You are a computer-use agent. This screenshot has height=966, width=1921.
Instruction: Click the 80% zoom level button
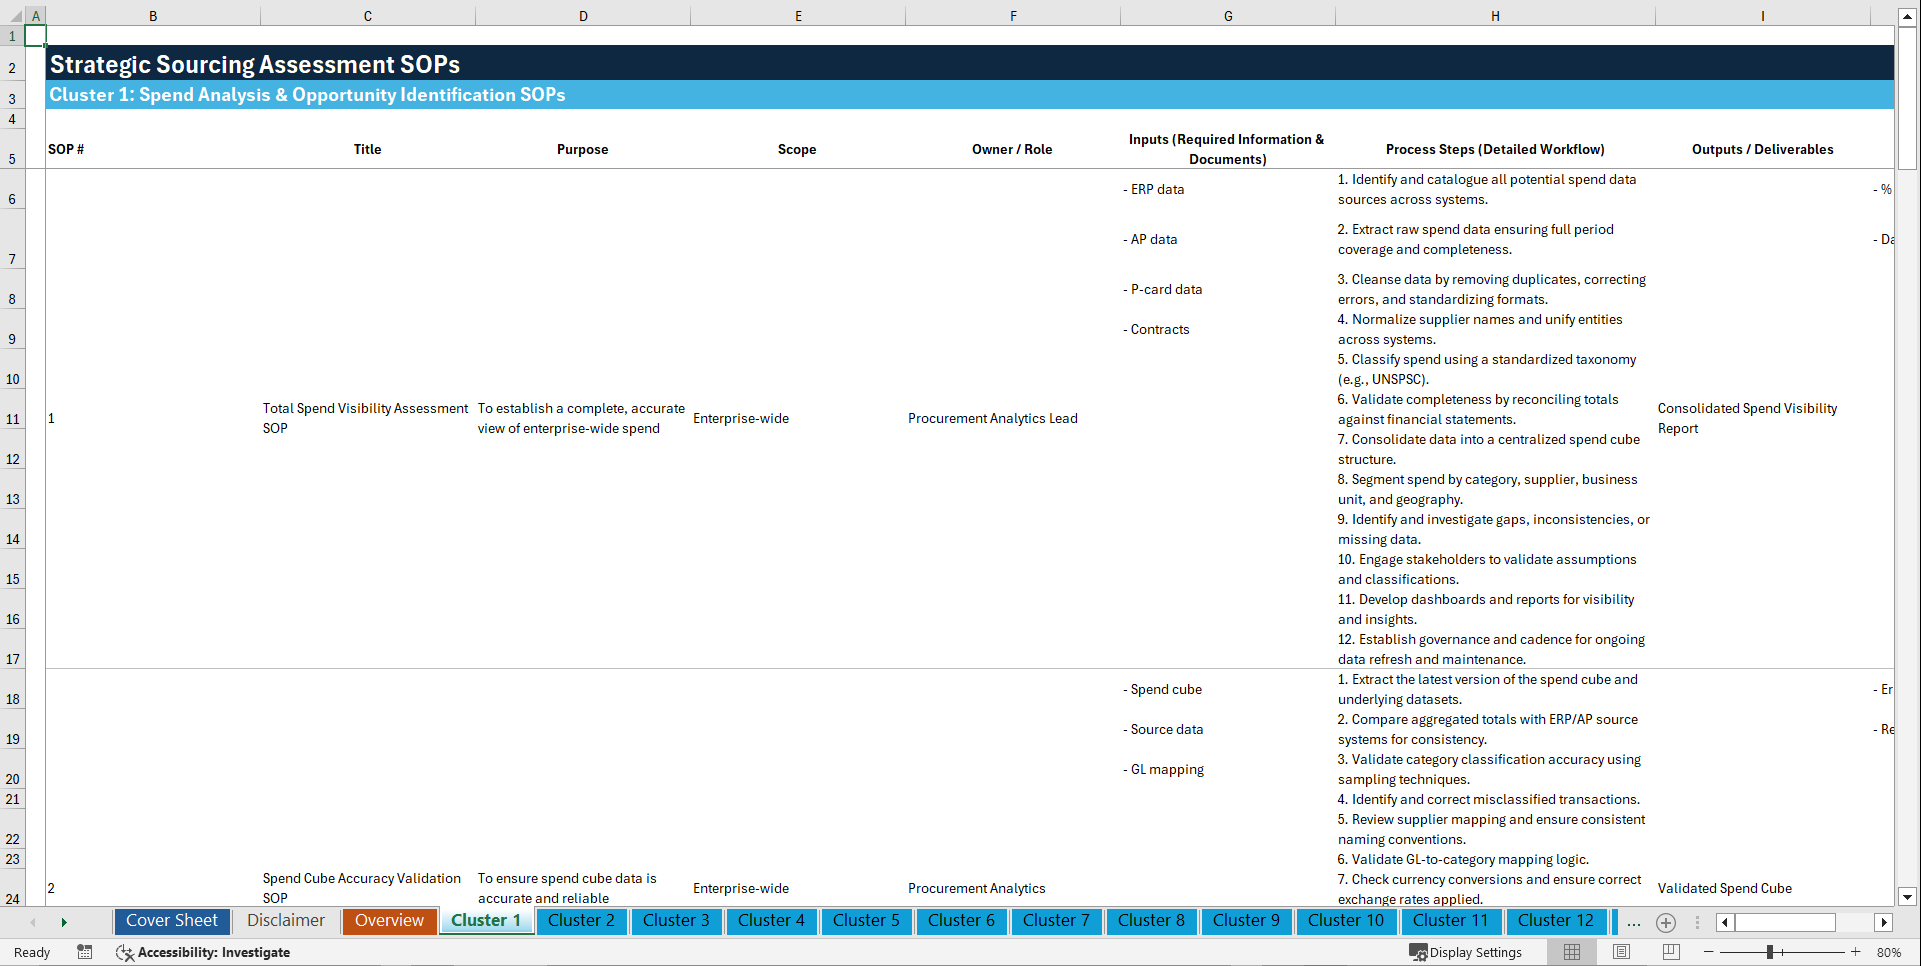[1888, 952]
